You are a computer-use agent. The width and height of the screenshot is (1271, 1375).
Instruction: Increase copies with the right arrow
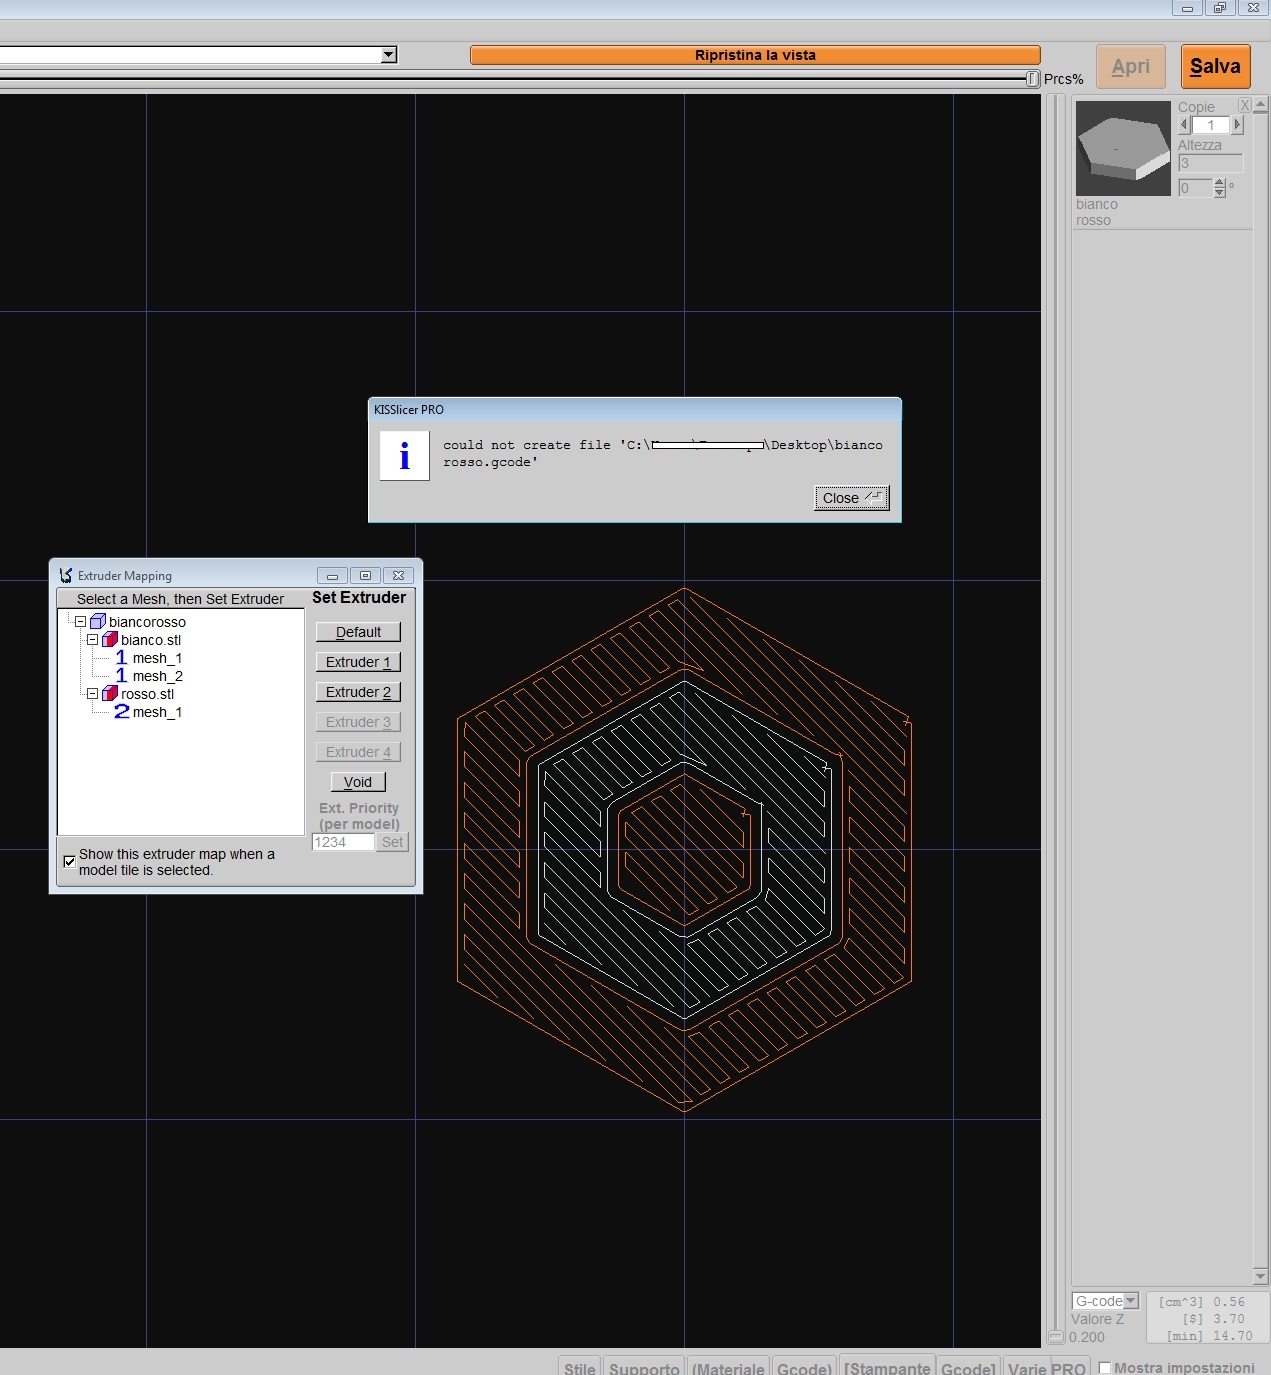(x=1237, y=125)
